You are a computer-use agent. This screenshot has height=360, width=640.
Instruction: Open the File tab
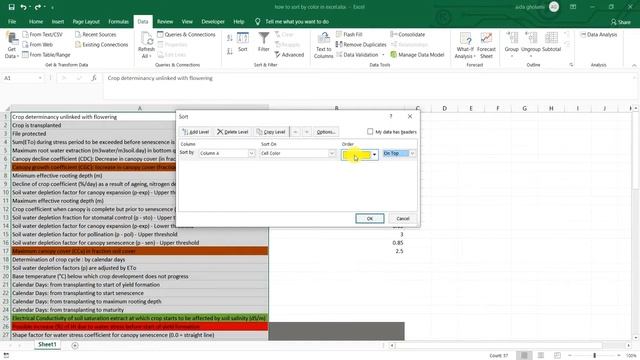12,22
